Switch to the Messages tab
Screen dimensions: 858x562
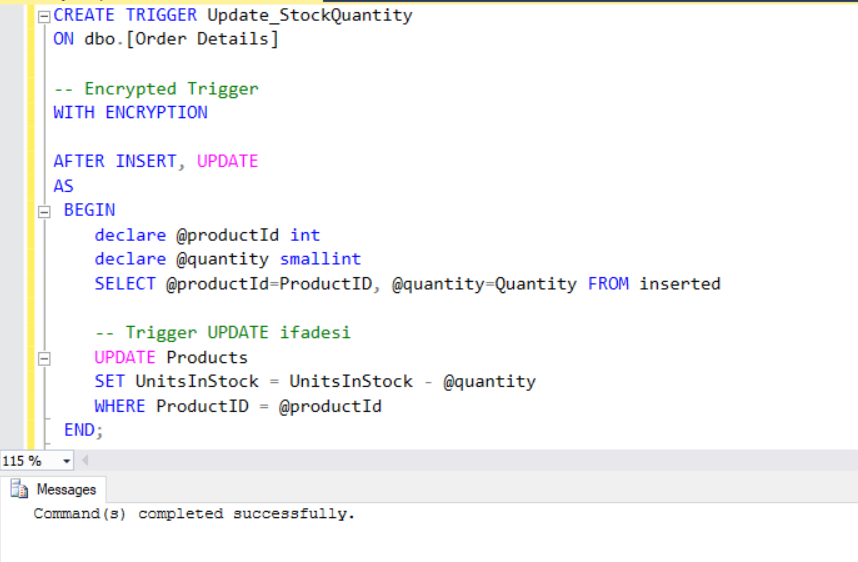[x=53, y=489]
